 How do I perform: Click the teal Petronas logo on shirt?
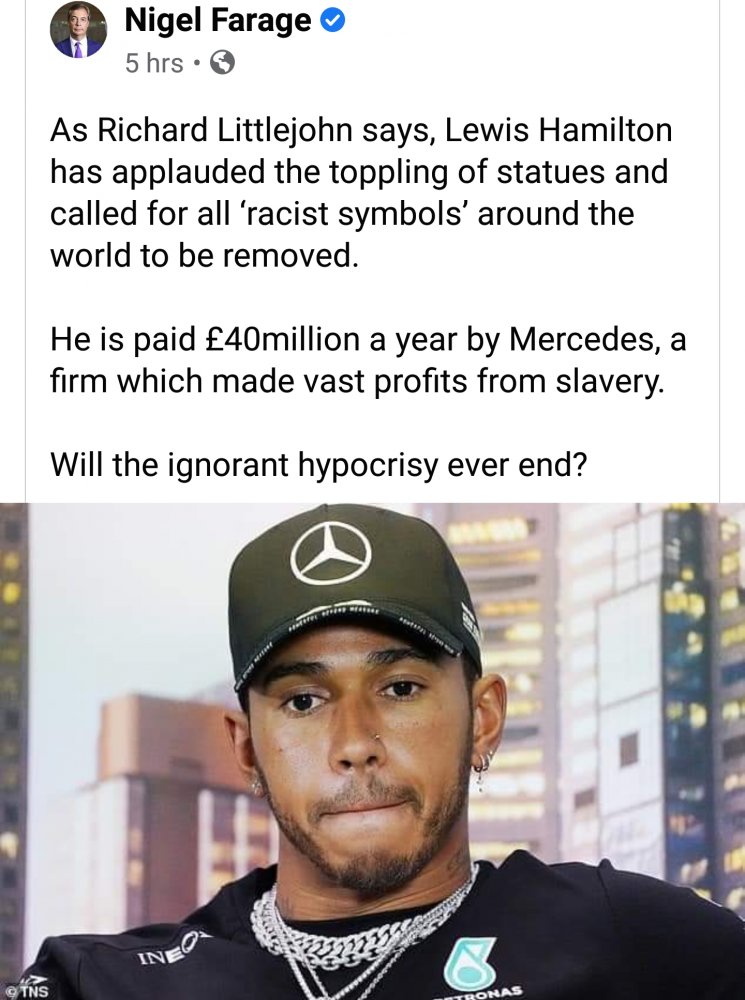(470, 963)
